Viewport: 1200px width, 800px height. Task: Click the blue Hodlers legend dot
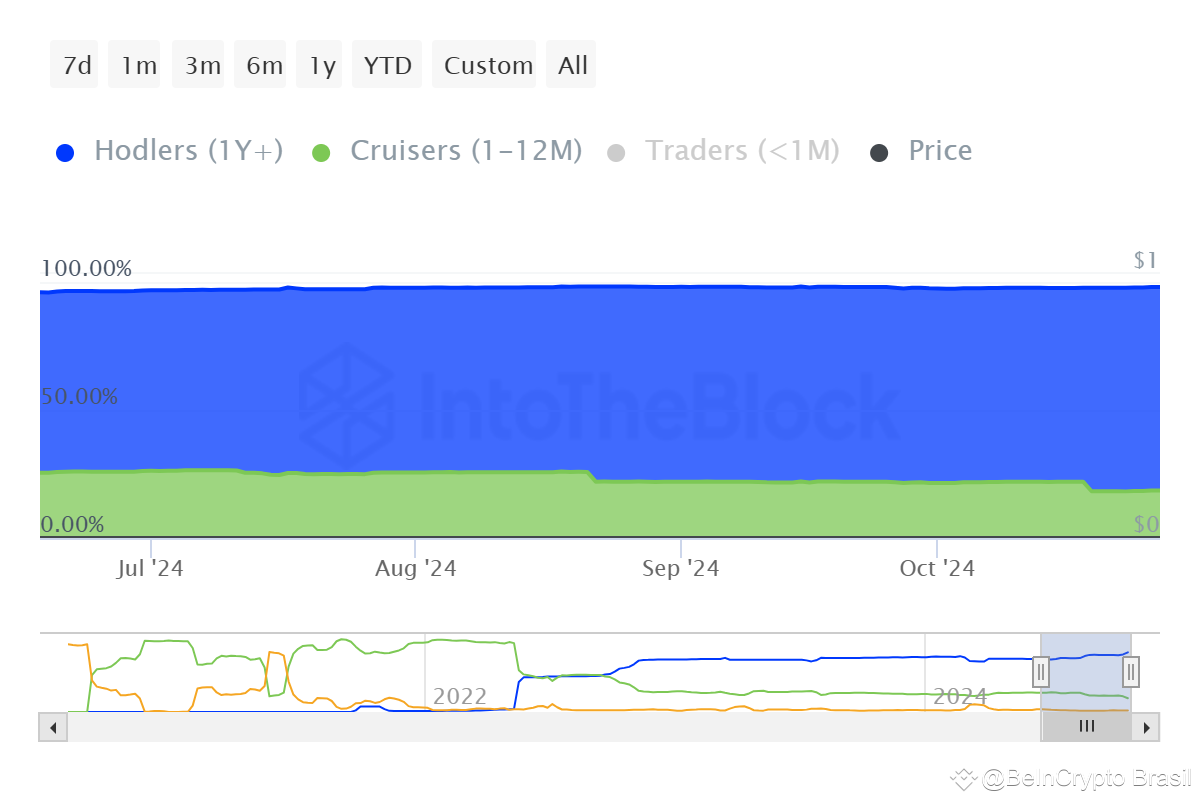point(65,153)
